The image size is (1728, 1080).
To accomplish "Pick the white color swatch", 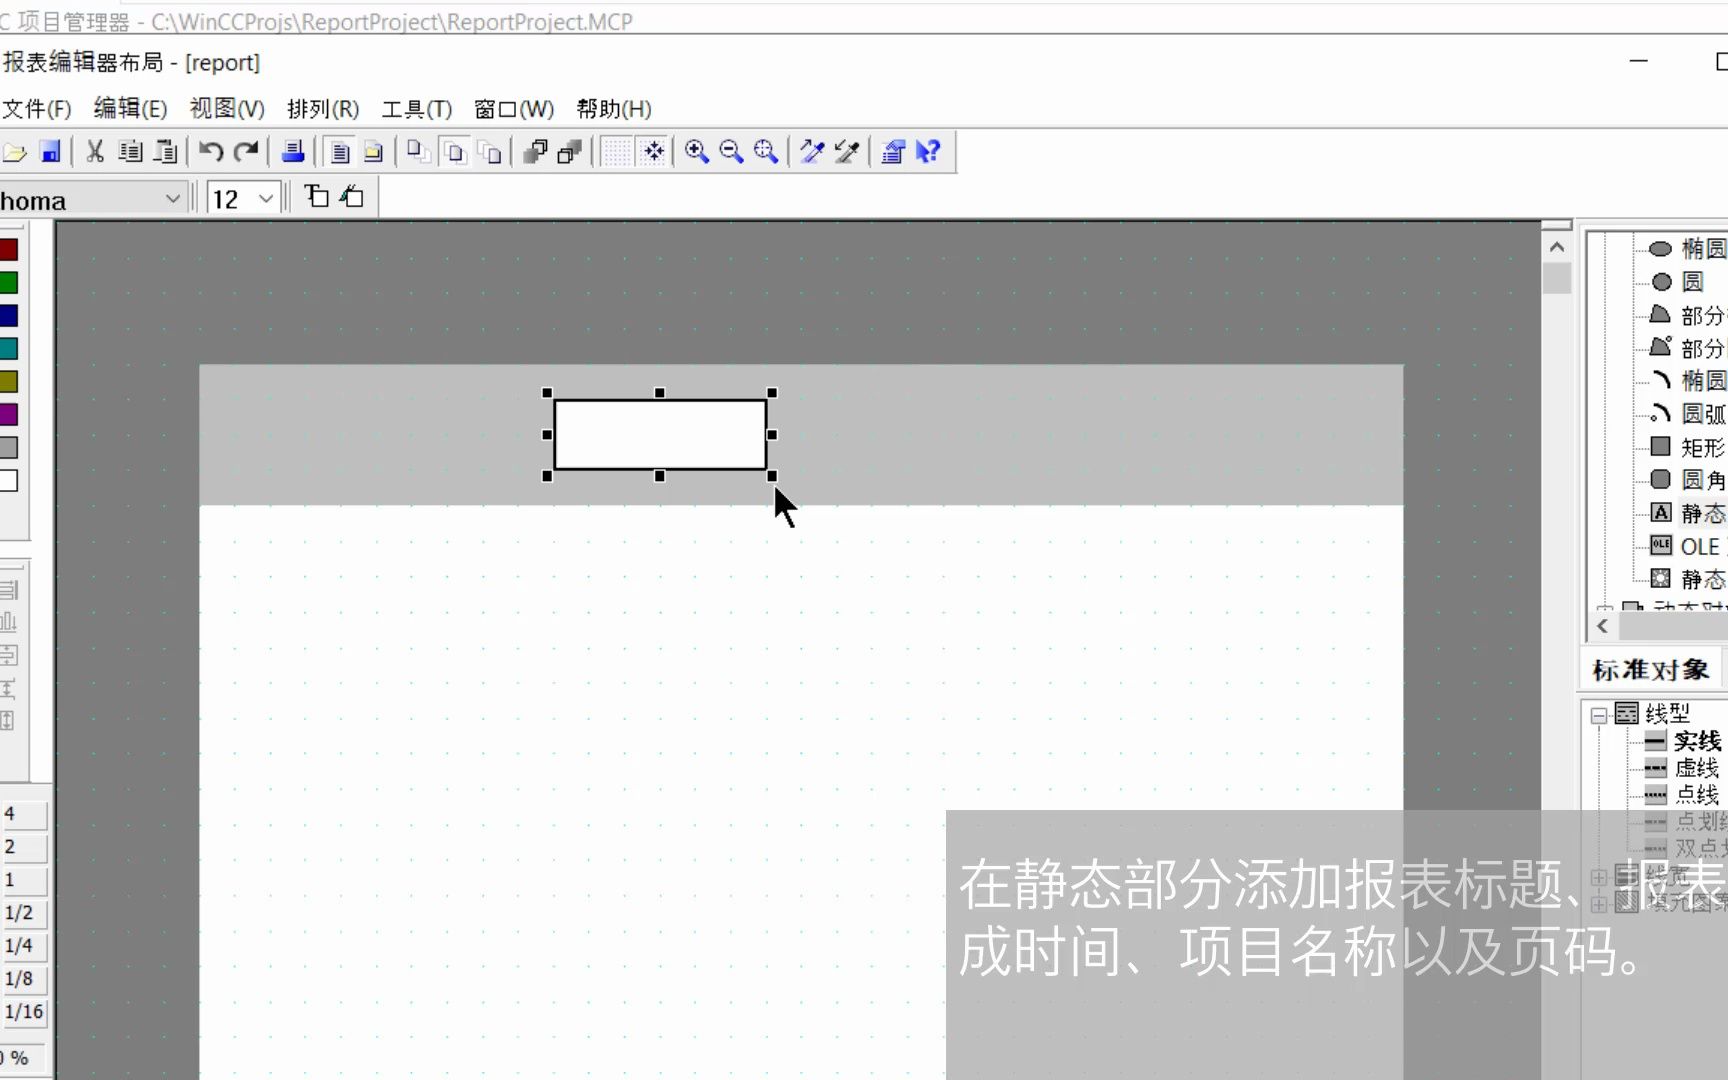I will tap(9, 481).
